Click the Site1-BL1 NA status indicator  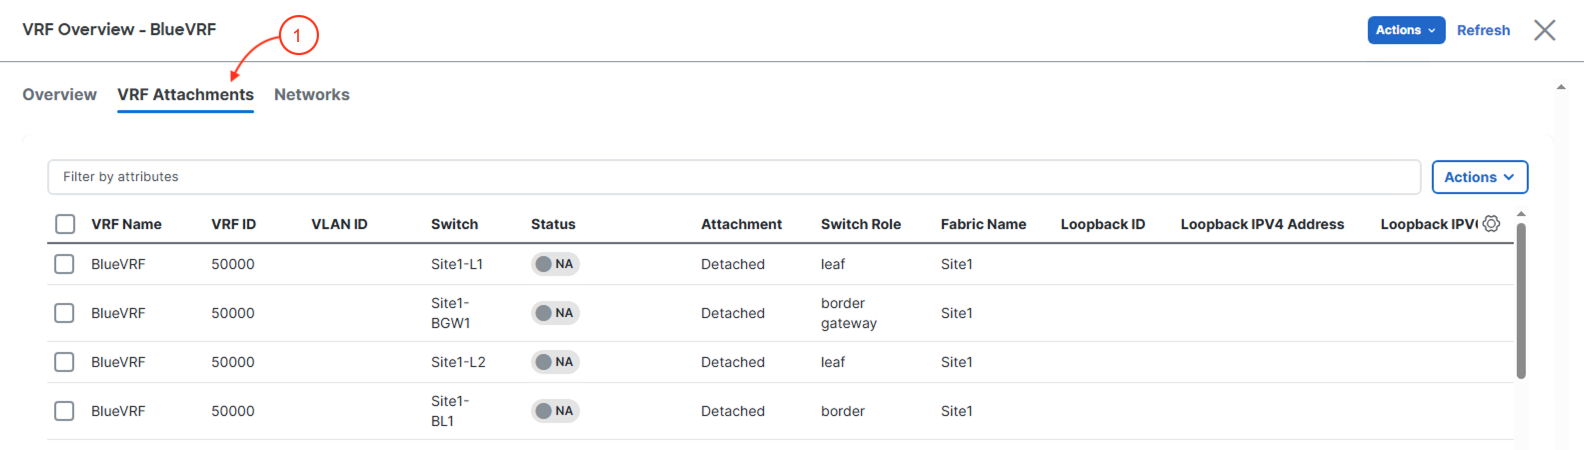pos(555,411)
